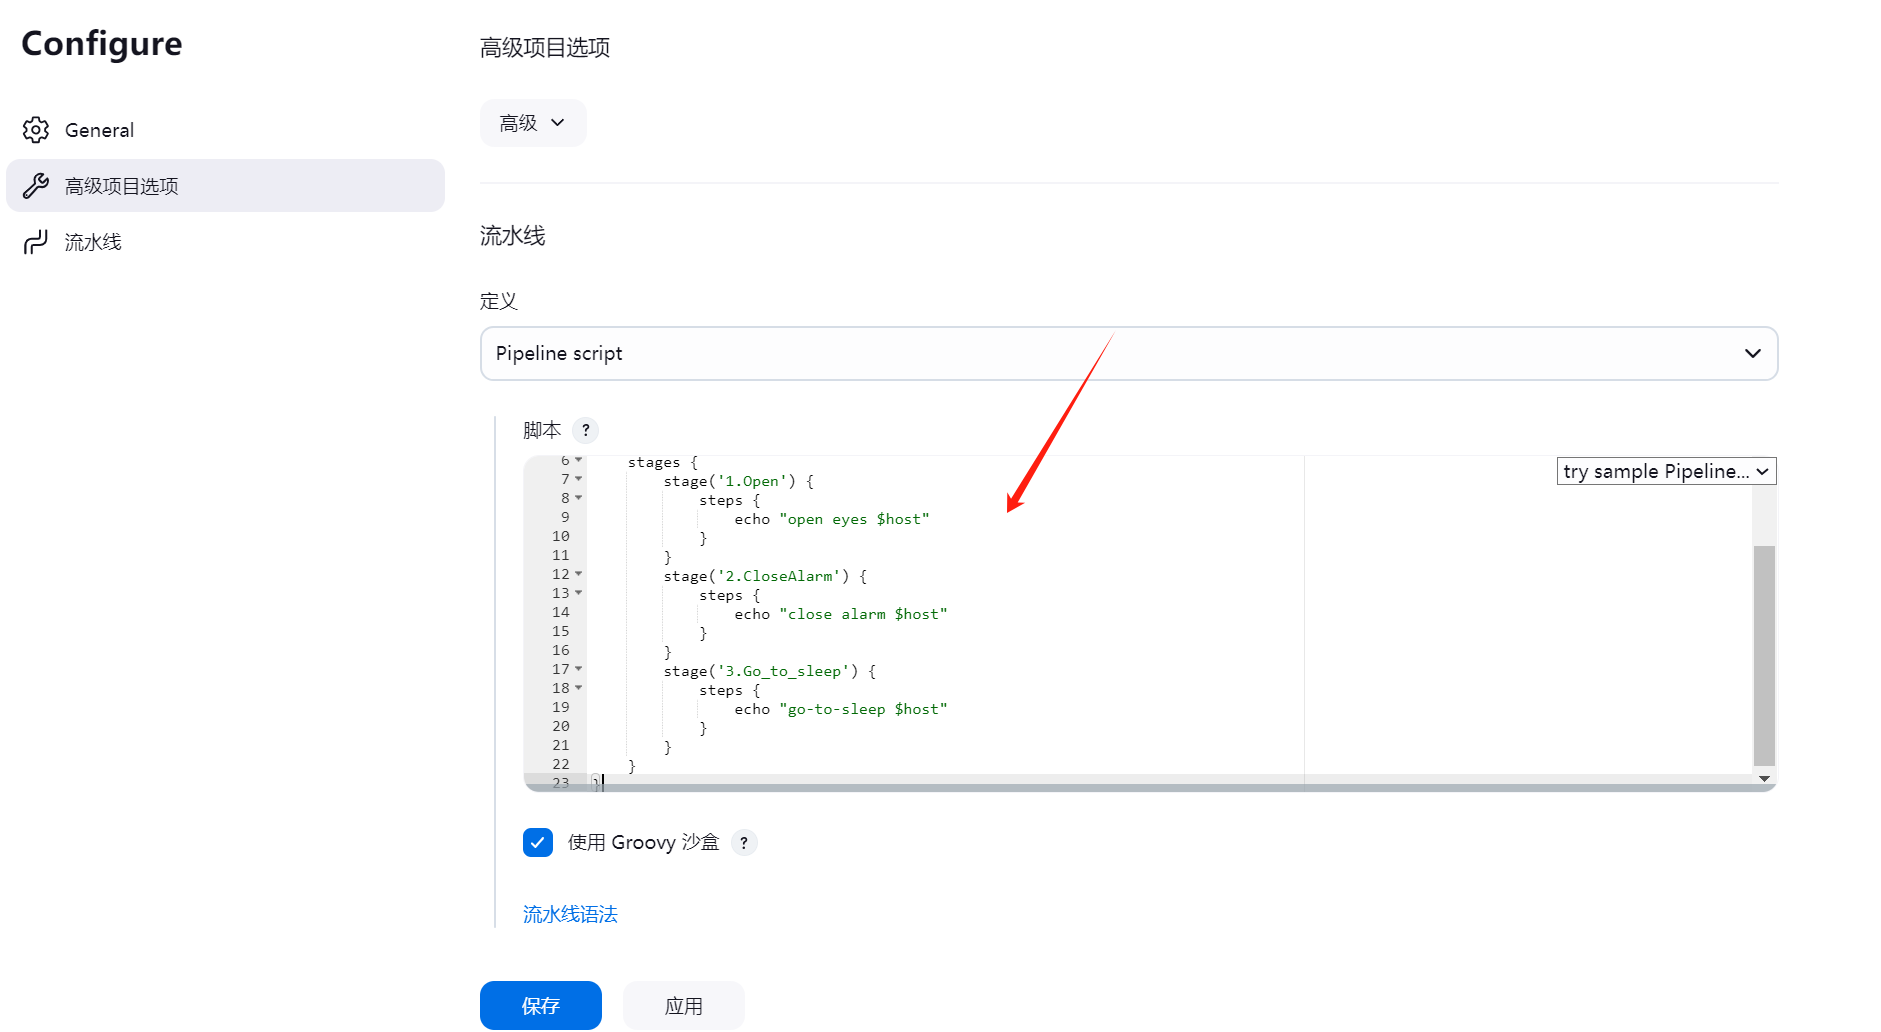Click the script editor vertical scrollbar thumb
1881x1032 pixels.
(x=1764, y=656)
